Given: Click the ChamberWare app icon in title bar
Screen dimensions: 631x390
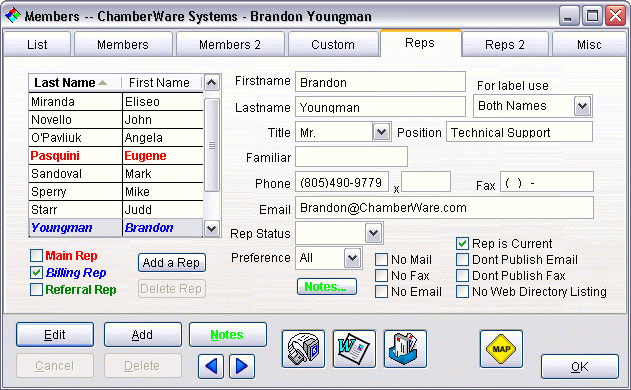Looking at the screenshot, I should (x=13, y=15).
